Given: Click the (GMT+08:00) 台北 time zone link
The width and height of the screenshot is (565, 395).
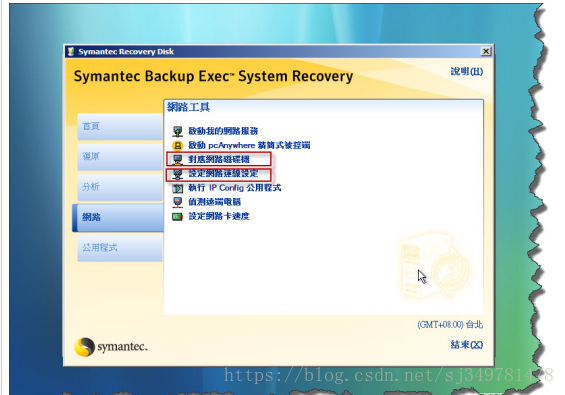Looking at the screenshot, I should tap(450, 325).
